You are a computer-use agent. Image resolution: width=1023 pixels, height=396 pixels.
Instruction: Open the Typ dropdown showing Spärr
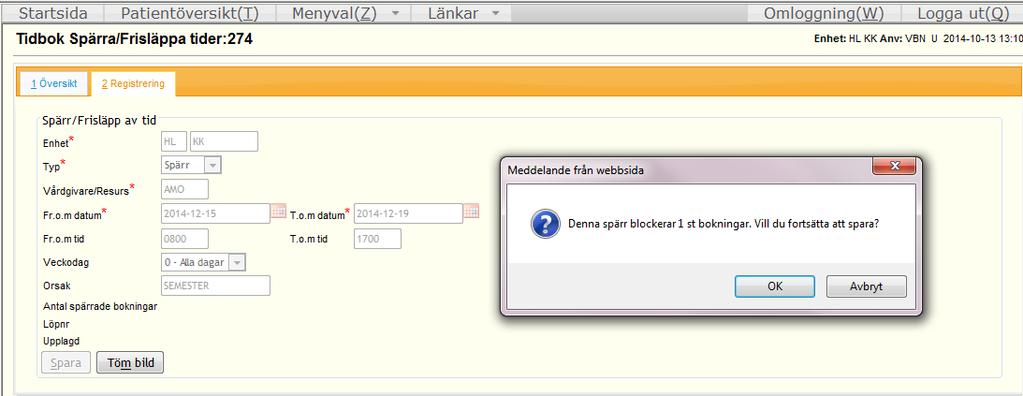coord(191,165)
